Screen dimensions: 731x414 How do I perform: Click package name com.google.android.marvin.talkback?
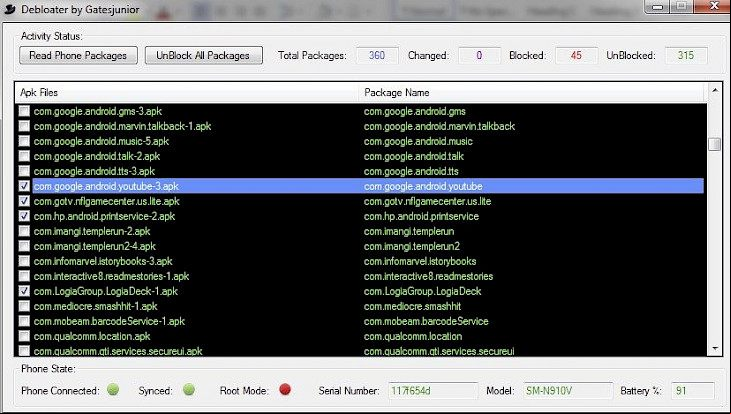[x=439, y=126]
